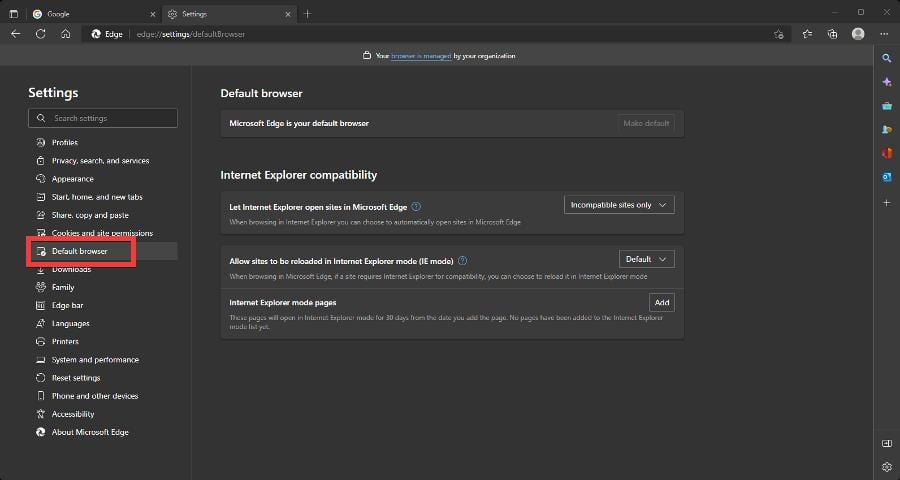This screenshot has width=900, height=480.
Task: Expand the IE mode Default dropdown
Action: click(646, 260)
